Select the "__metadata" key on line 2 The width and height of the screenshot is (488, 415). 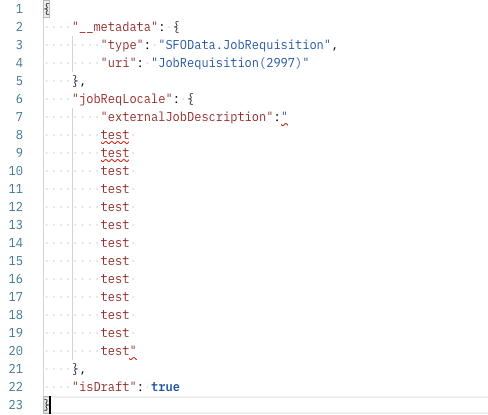pyautogui.click(x=115, y=27)
